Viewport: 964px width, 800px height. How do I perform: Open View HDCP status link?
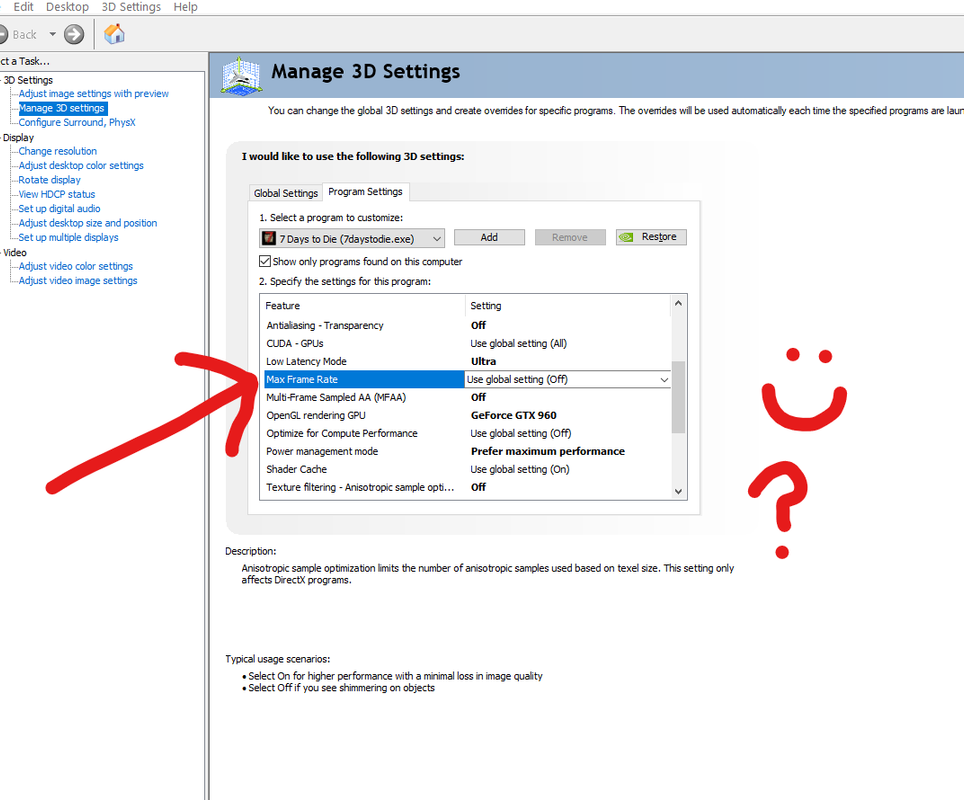click(57, 194)
